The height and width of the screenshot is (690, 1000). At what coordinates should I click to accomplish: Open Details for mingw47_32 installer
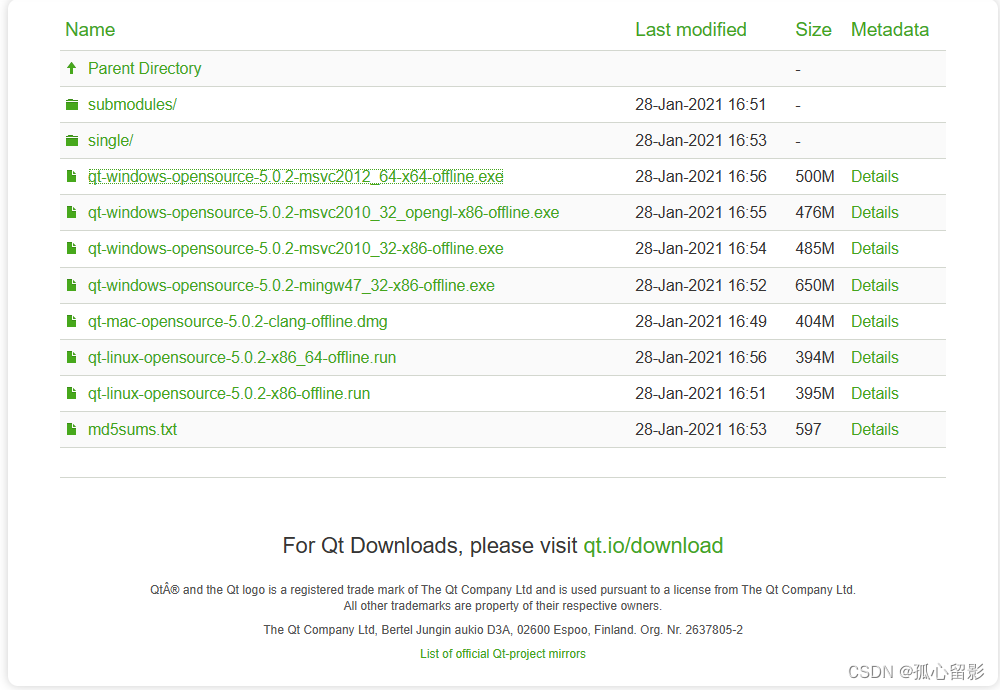(874, 285)
